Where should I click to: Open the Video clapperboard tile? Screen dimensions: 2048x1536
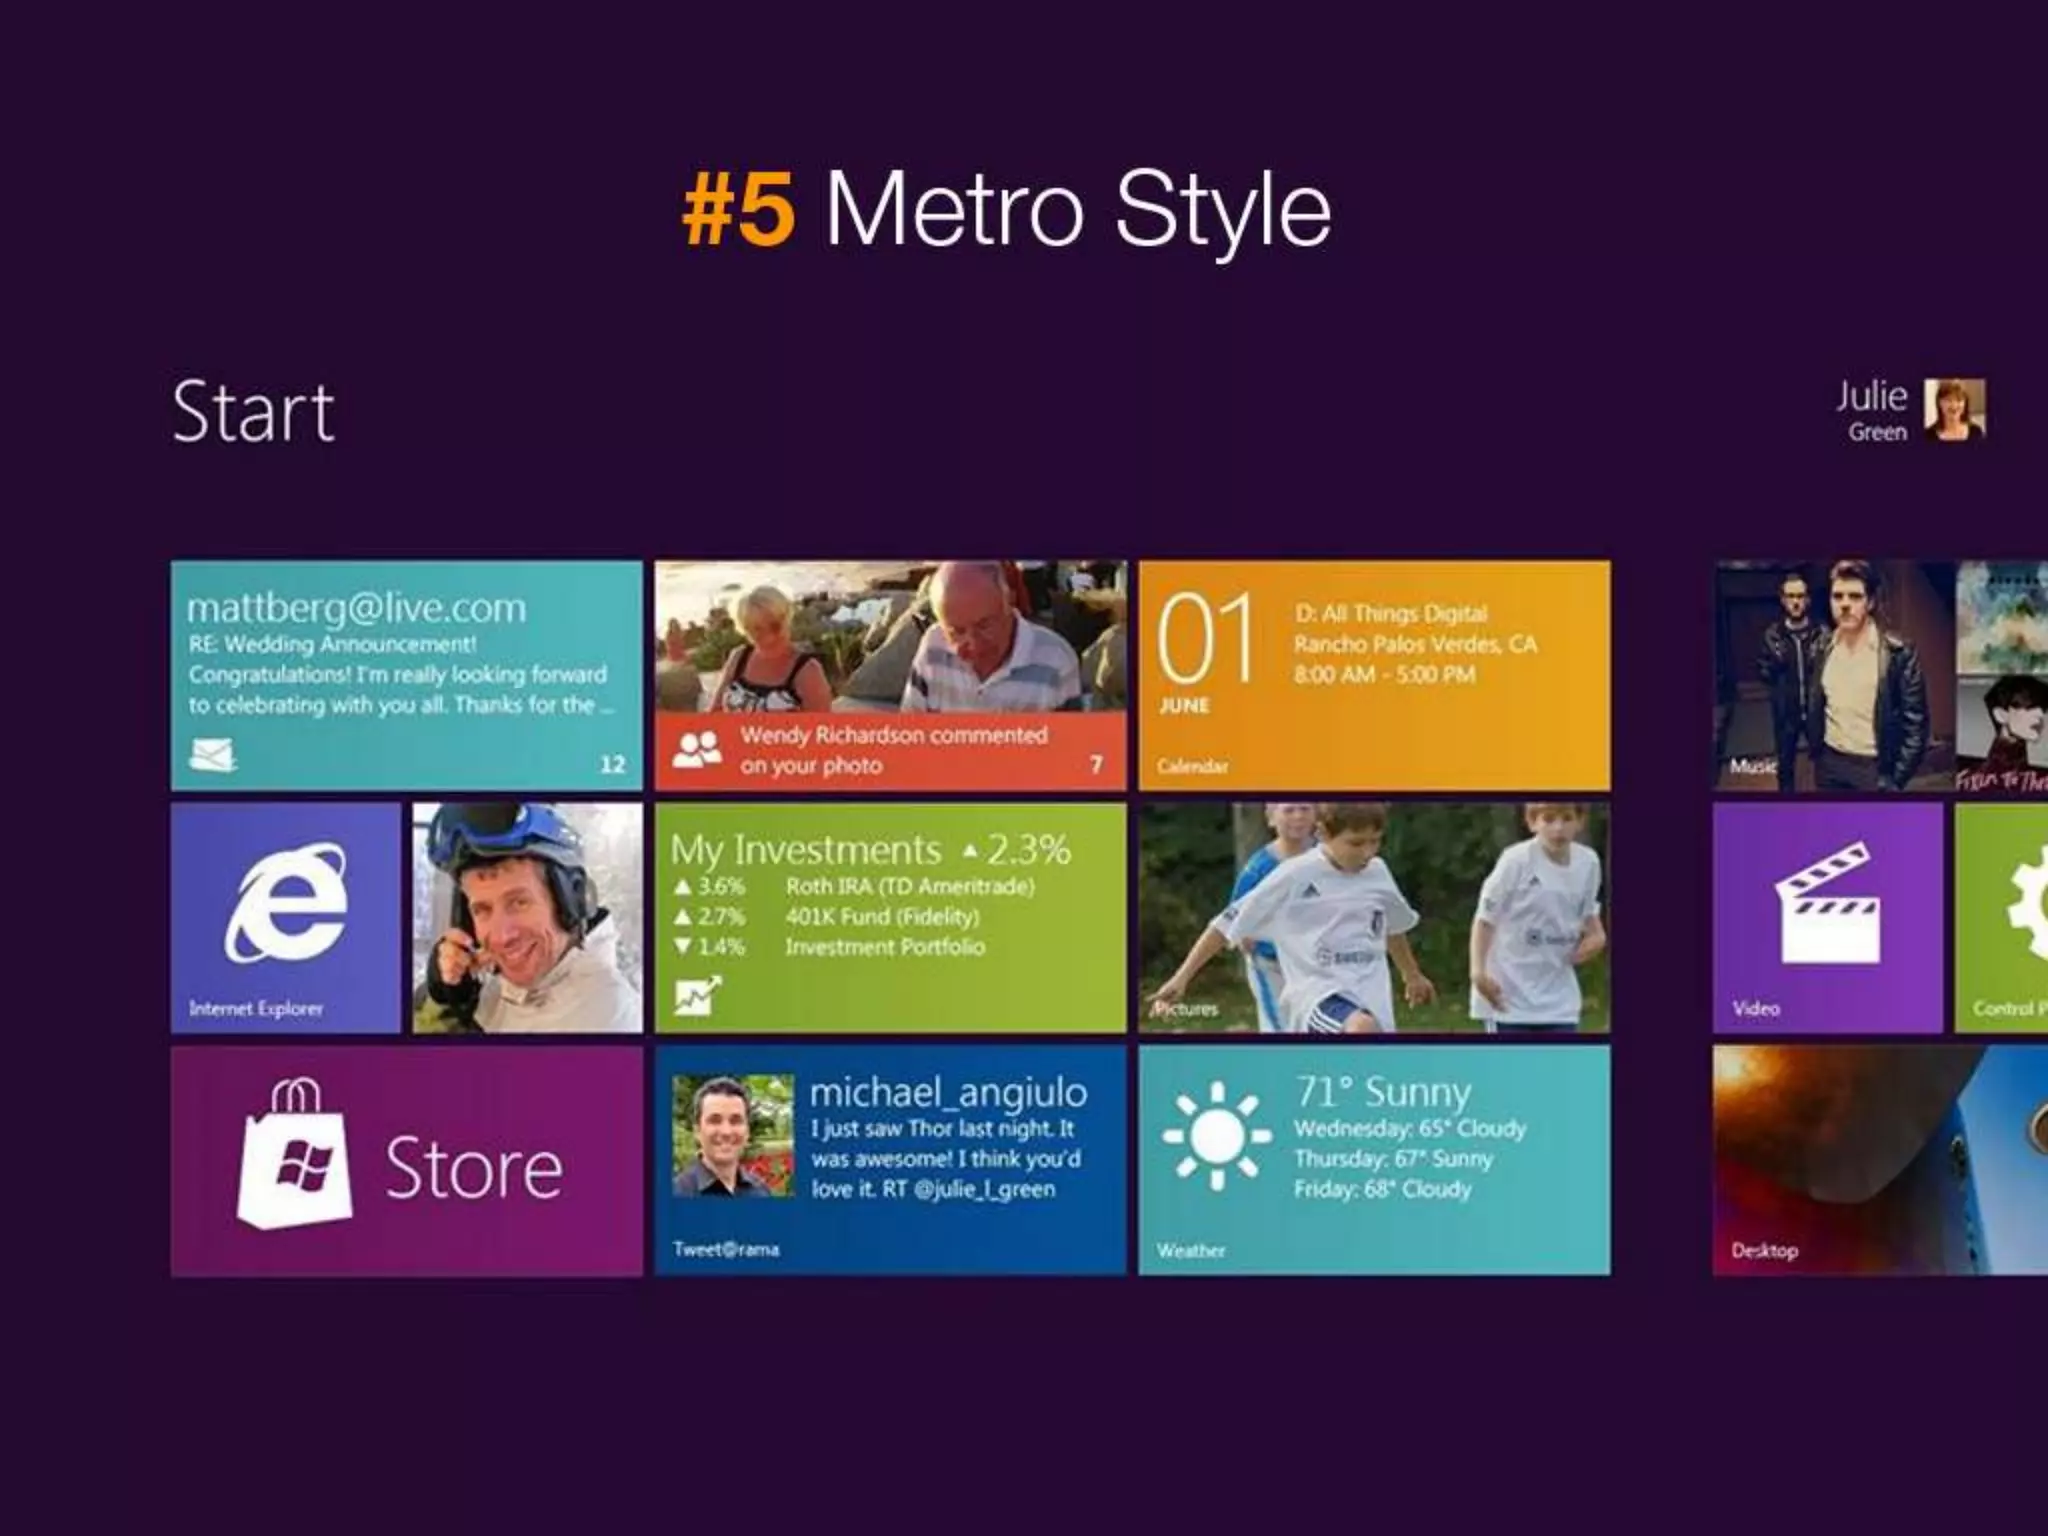pos(1827,917)
